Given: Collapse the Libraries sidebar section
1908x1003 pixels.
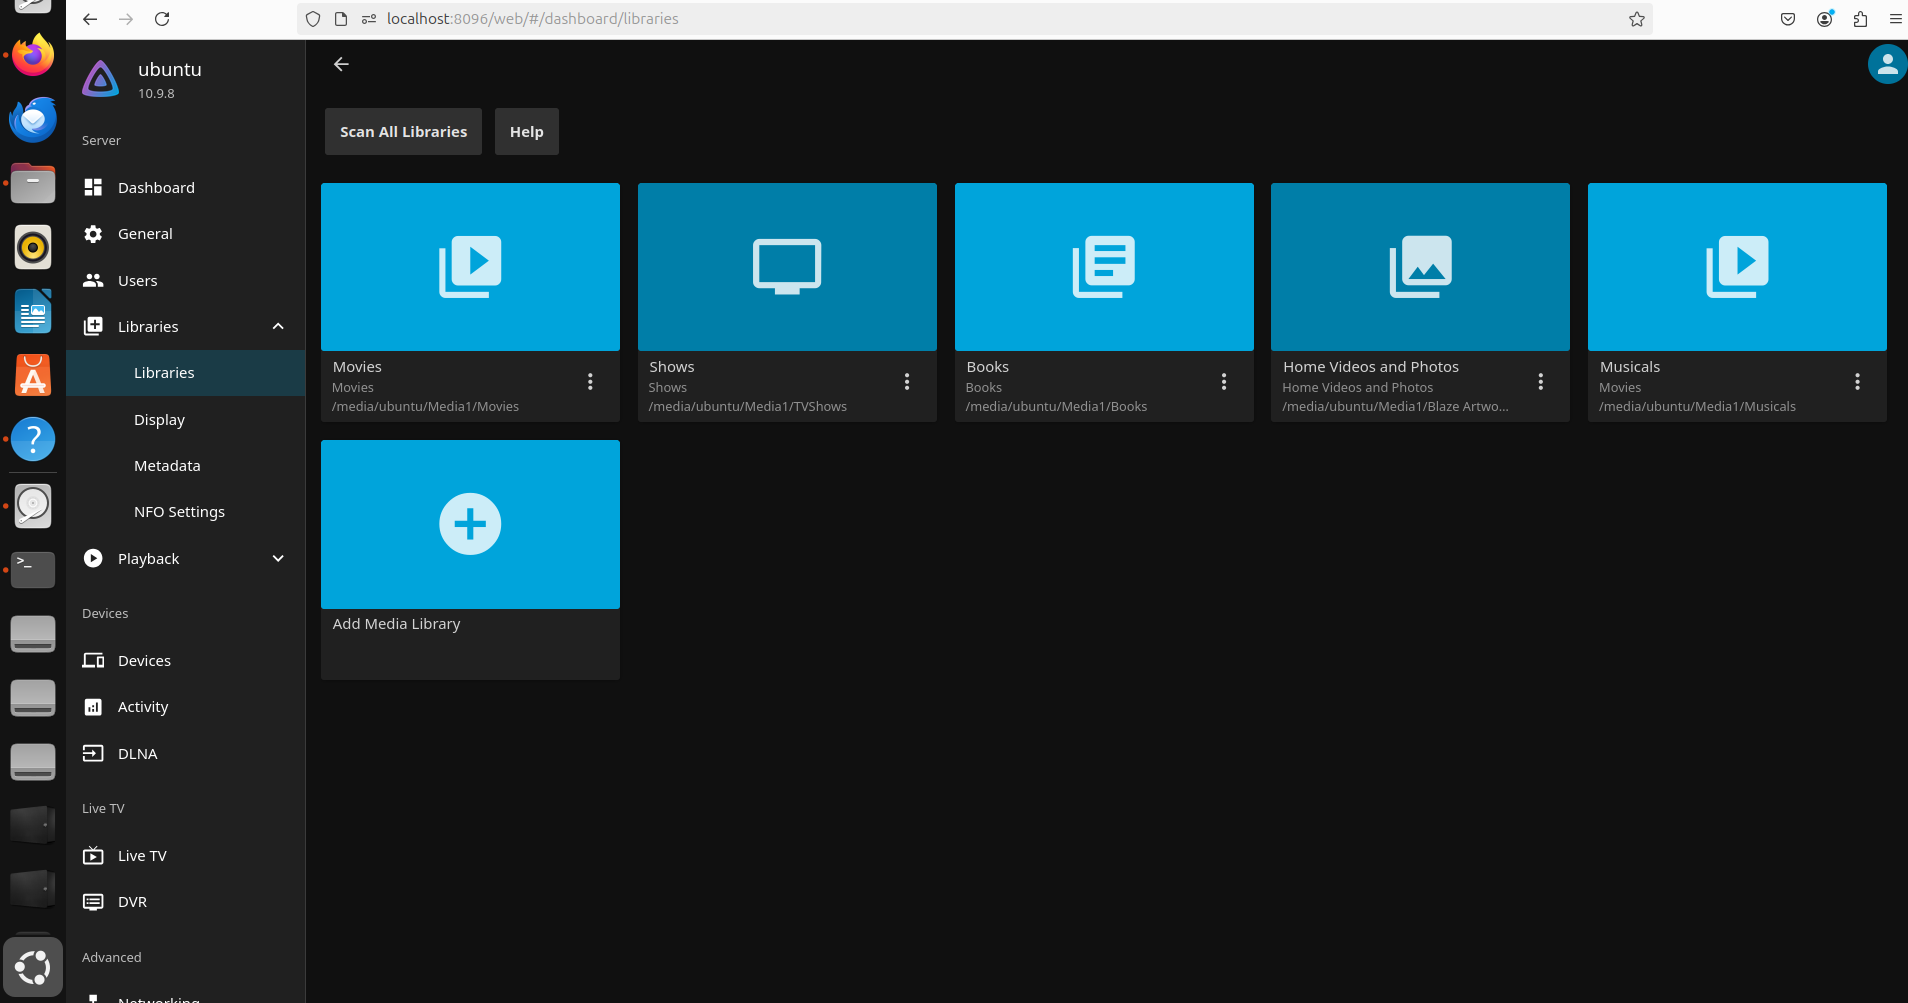Looking at the screenshot, I should coord(278,327).
